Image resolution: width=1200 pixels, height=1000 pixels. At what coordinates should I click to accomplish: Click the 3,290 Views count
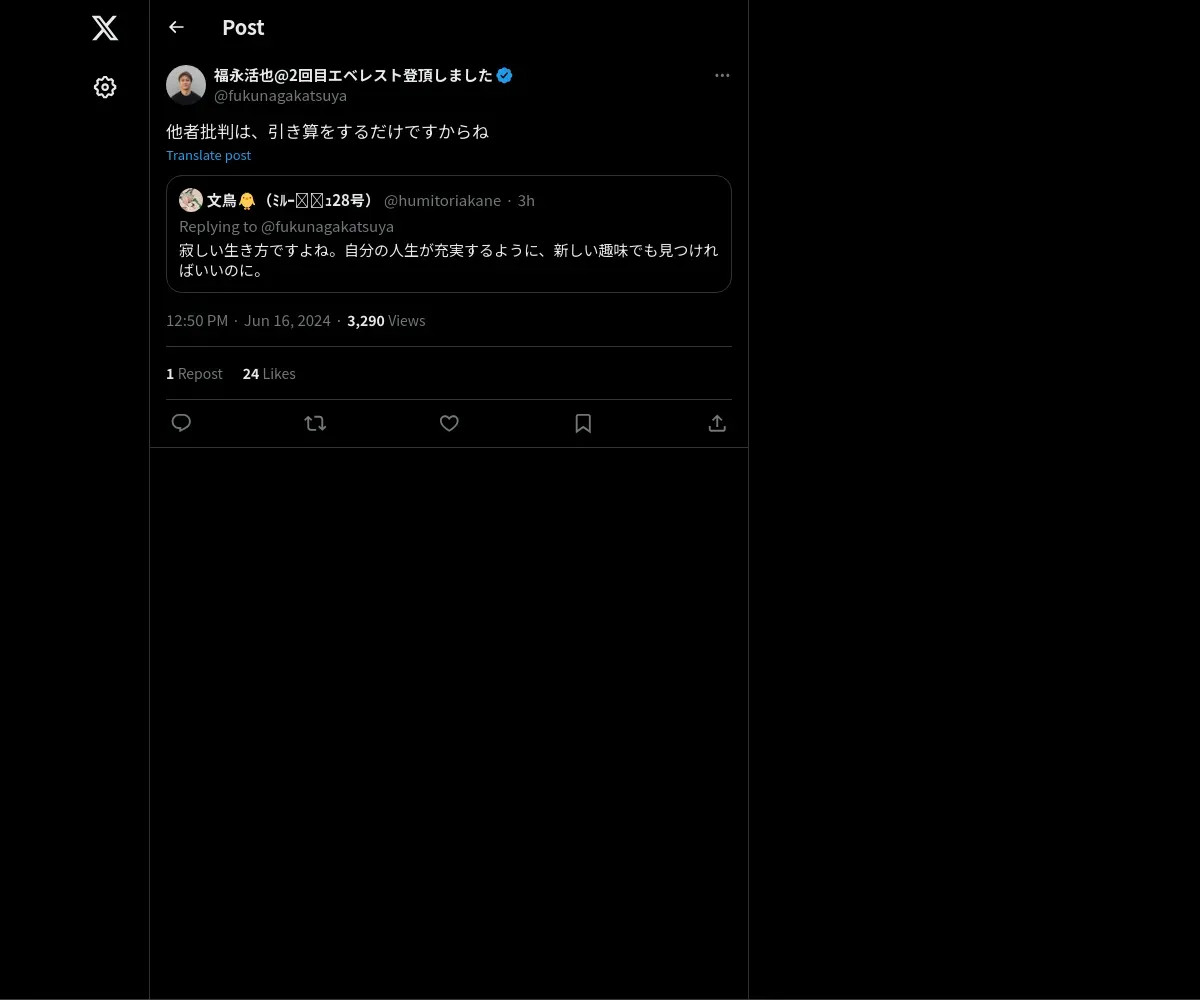coord(386,321)
